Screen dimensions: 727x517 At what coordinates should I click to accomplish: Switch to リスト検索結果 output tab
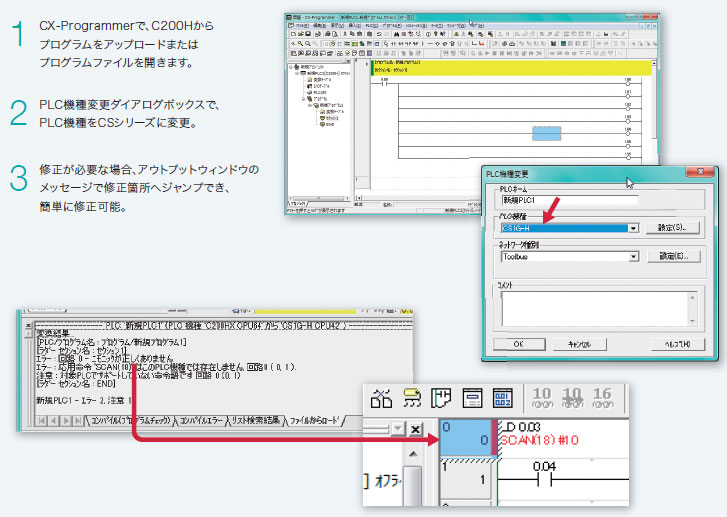[255, 421]
